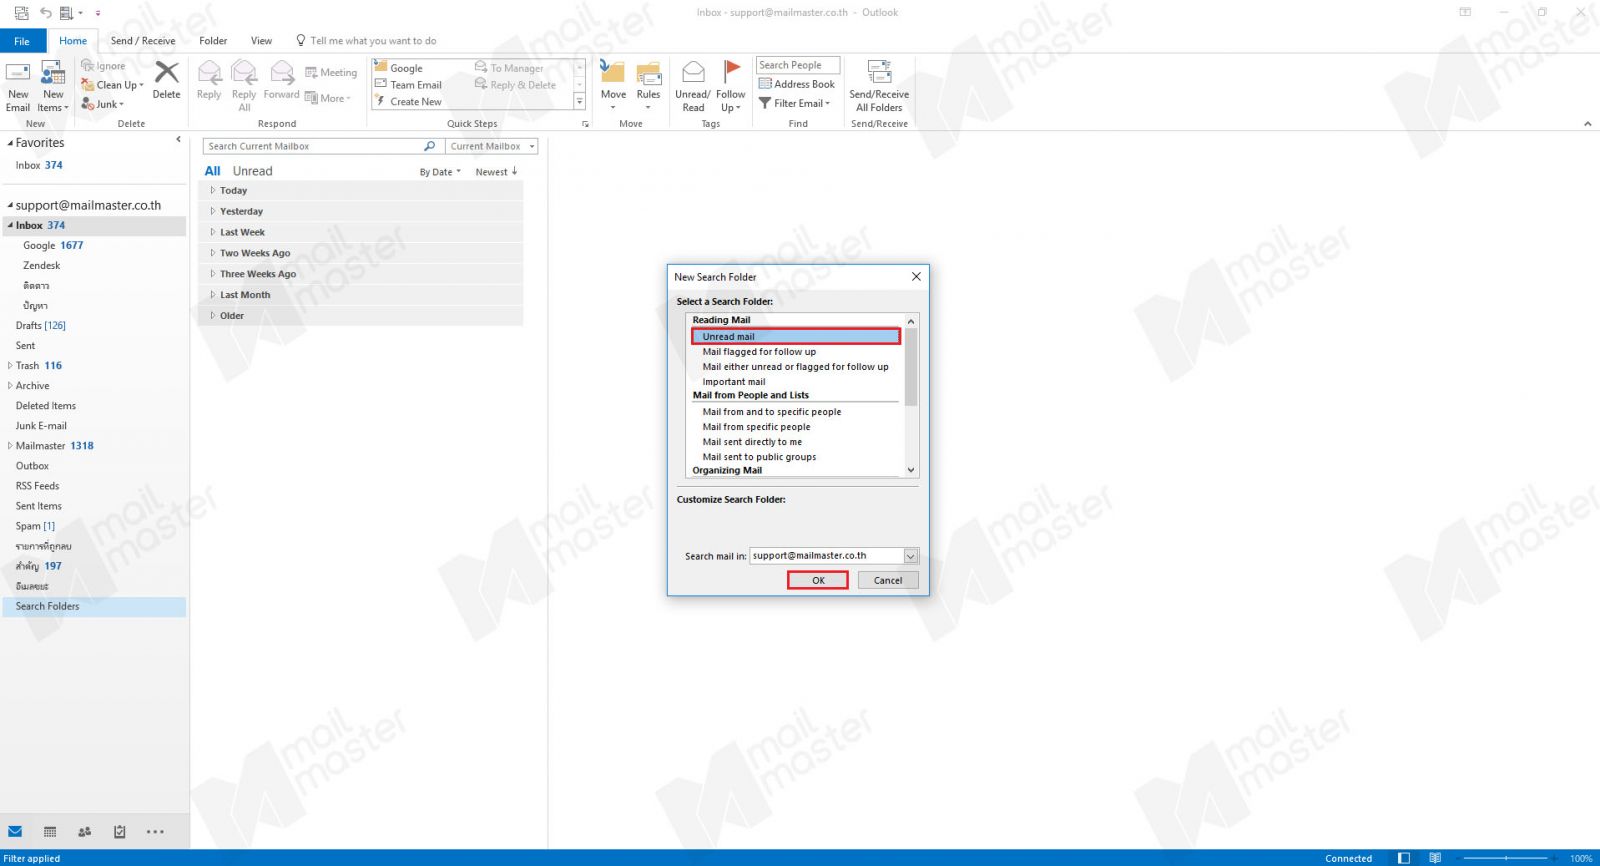1600x866 pixels.
Task: Switch to the Home tab
Action: (x=73, y=41)
